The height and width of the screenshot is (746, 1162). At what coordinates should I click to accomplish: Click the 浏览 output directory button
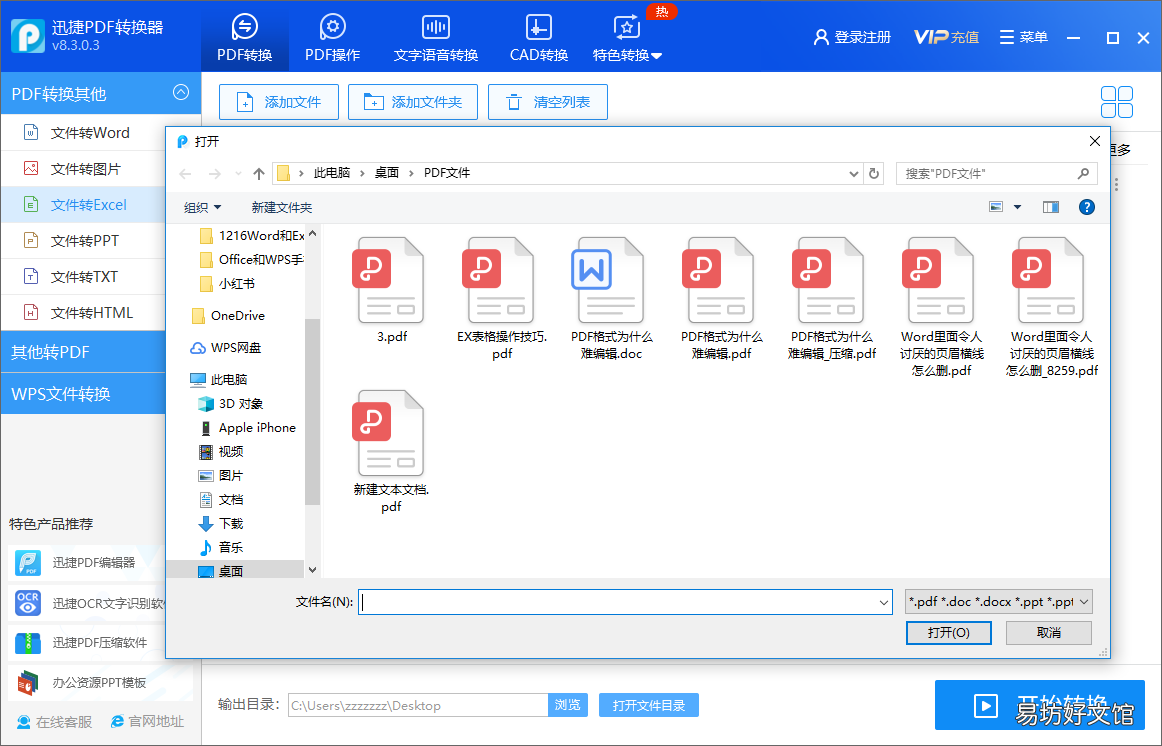coord(568,705)
